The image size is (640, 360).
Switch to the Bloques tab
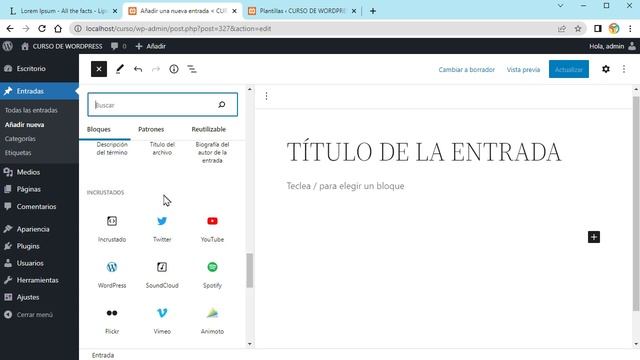(x=99, y=129)
